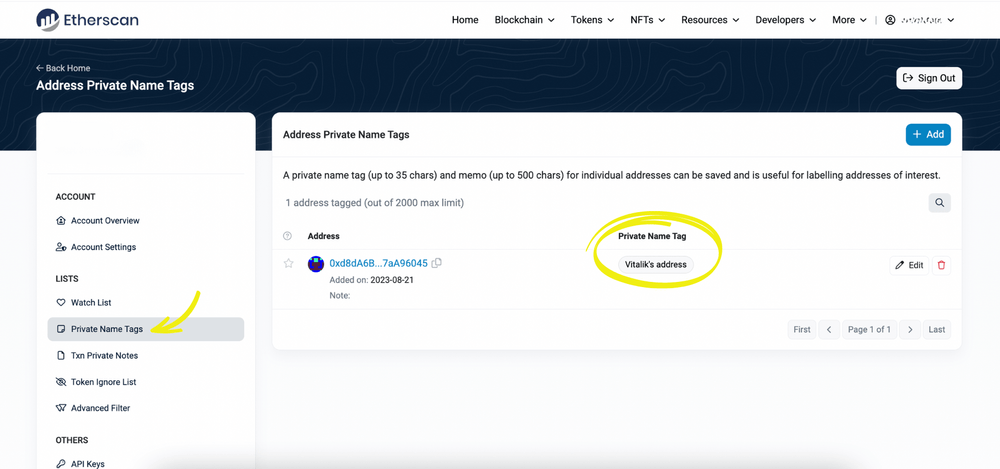Click the Token Ignore List eye-slash icon

coord(61,382)
